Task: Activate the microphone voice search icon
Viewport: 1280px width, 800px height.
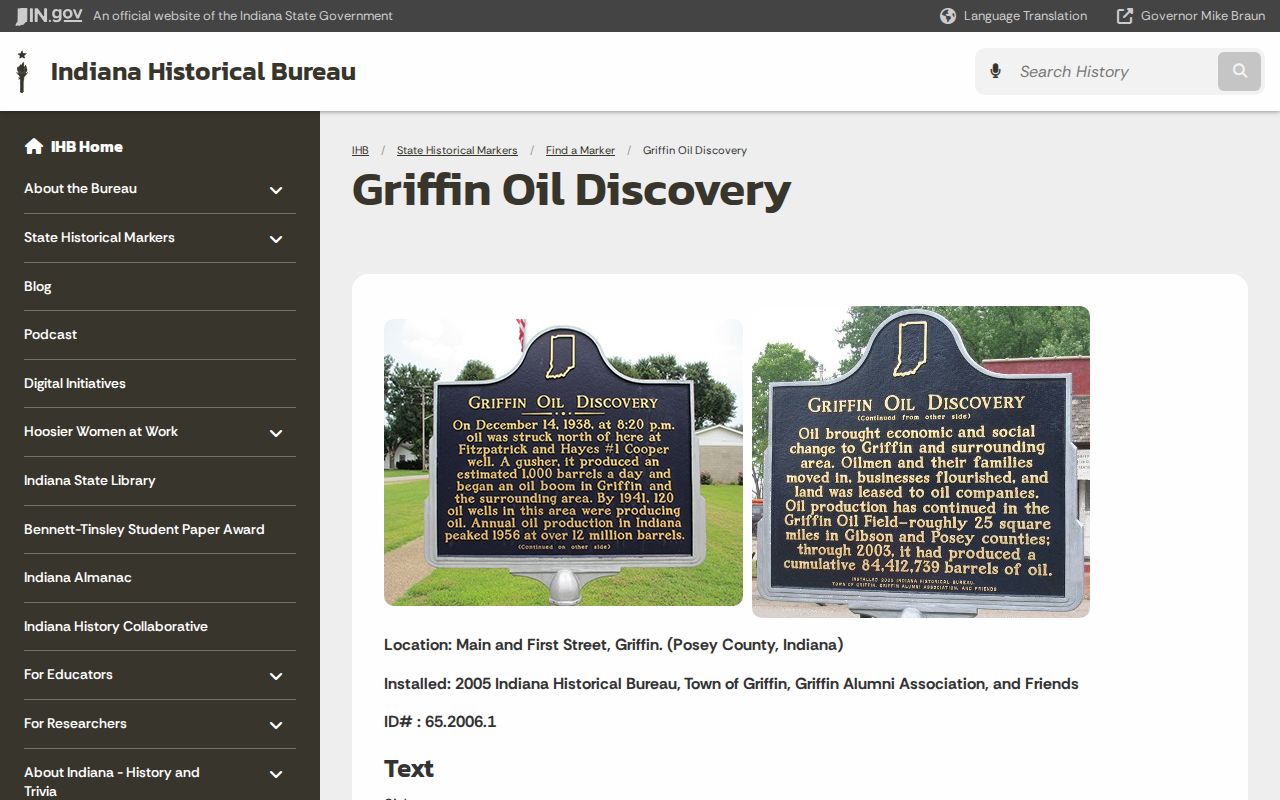Action: point(995,71)
